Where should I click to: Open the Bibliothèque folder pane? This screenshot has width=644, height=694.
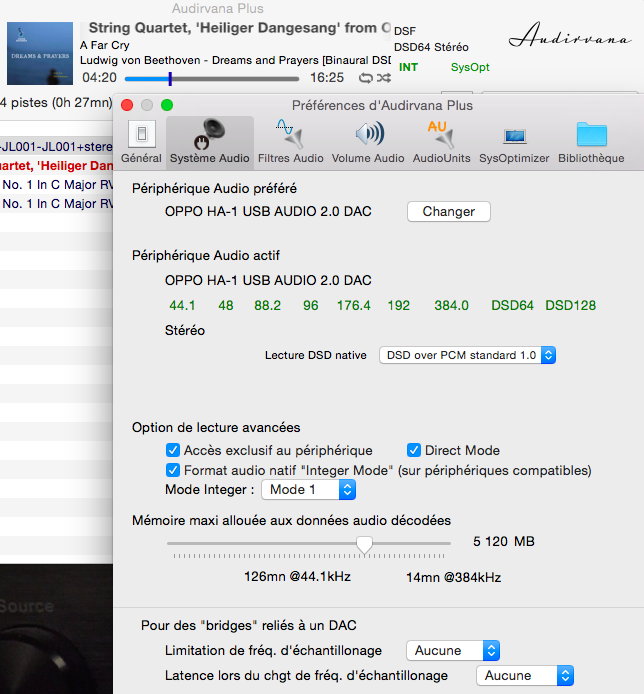coord(591,141)
